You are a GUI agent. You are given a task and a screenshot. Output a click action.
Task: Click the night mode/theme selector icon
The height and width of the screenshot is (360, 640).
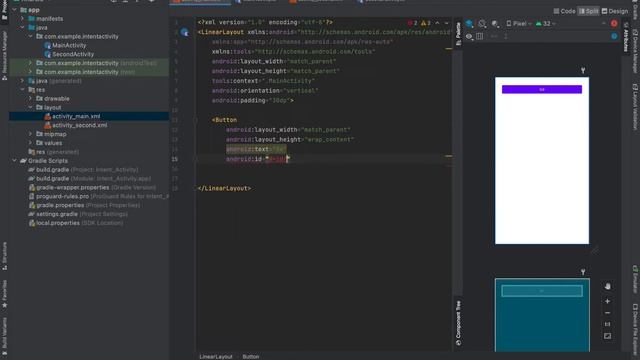pos(495,24)
